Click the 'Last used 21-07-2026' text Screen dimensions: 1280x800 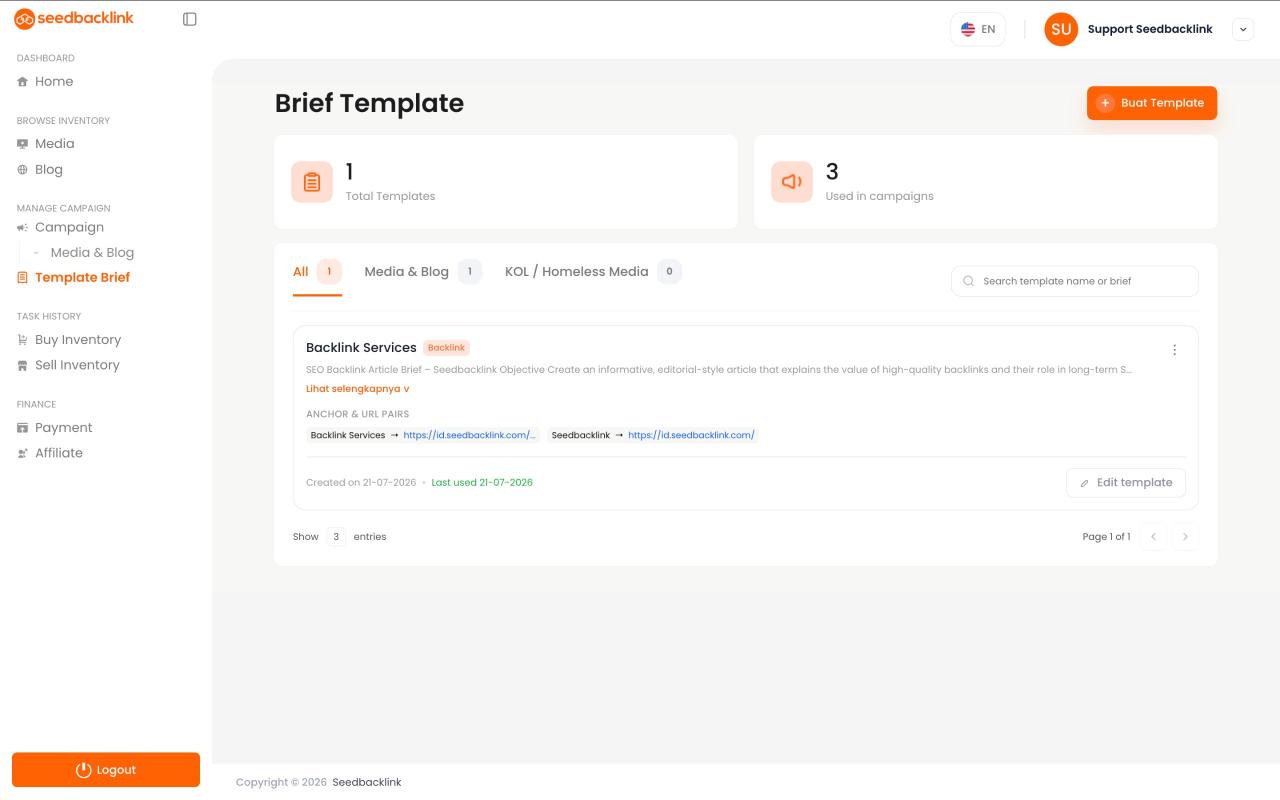pyautogui.click(x=482, y=483)
